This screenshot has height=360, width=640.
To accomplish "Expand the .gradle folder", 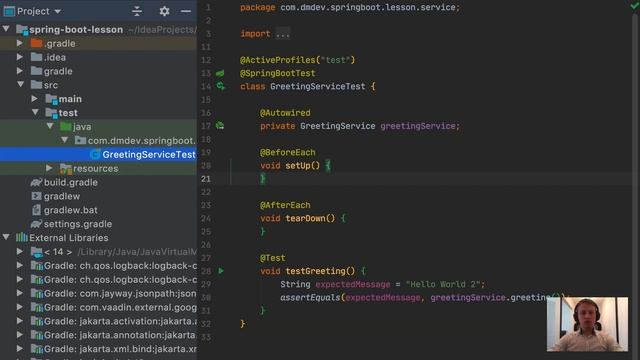I will (x=20, y=43).
